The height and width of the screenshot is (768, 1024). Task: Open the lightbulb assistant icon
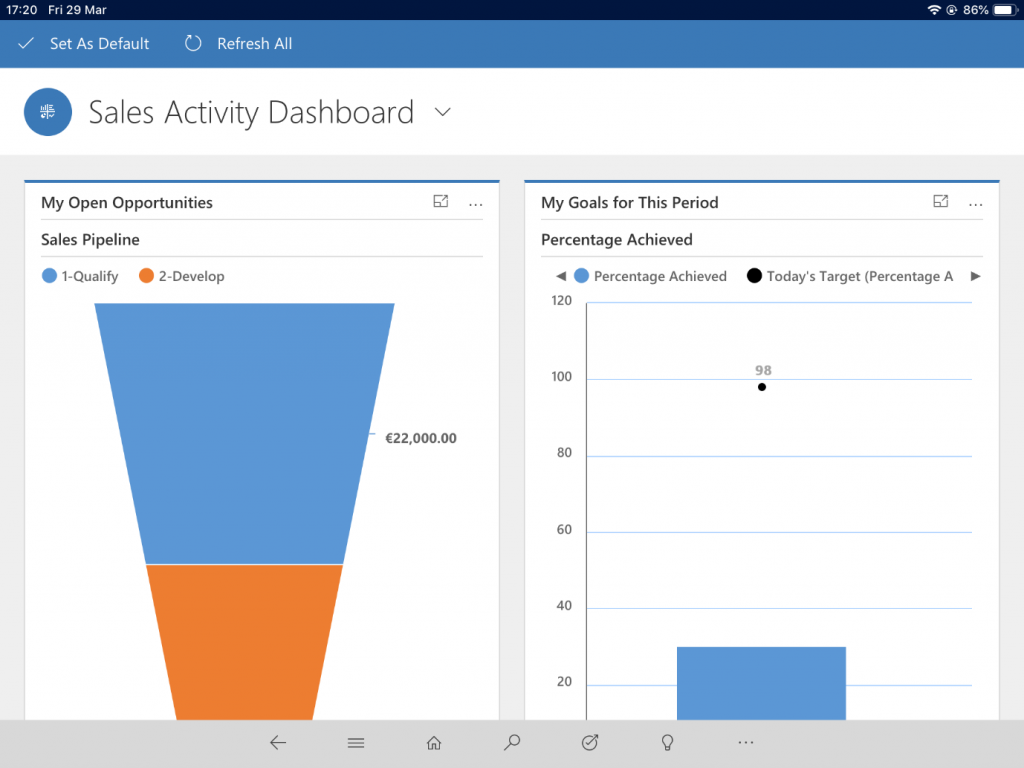click(668, 743)
